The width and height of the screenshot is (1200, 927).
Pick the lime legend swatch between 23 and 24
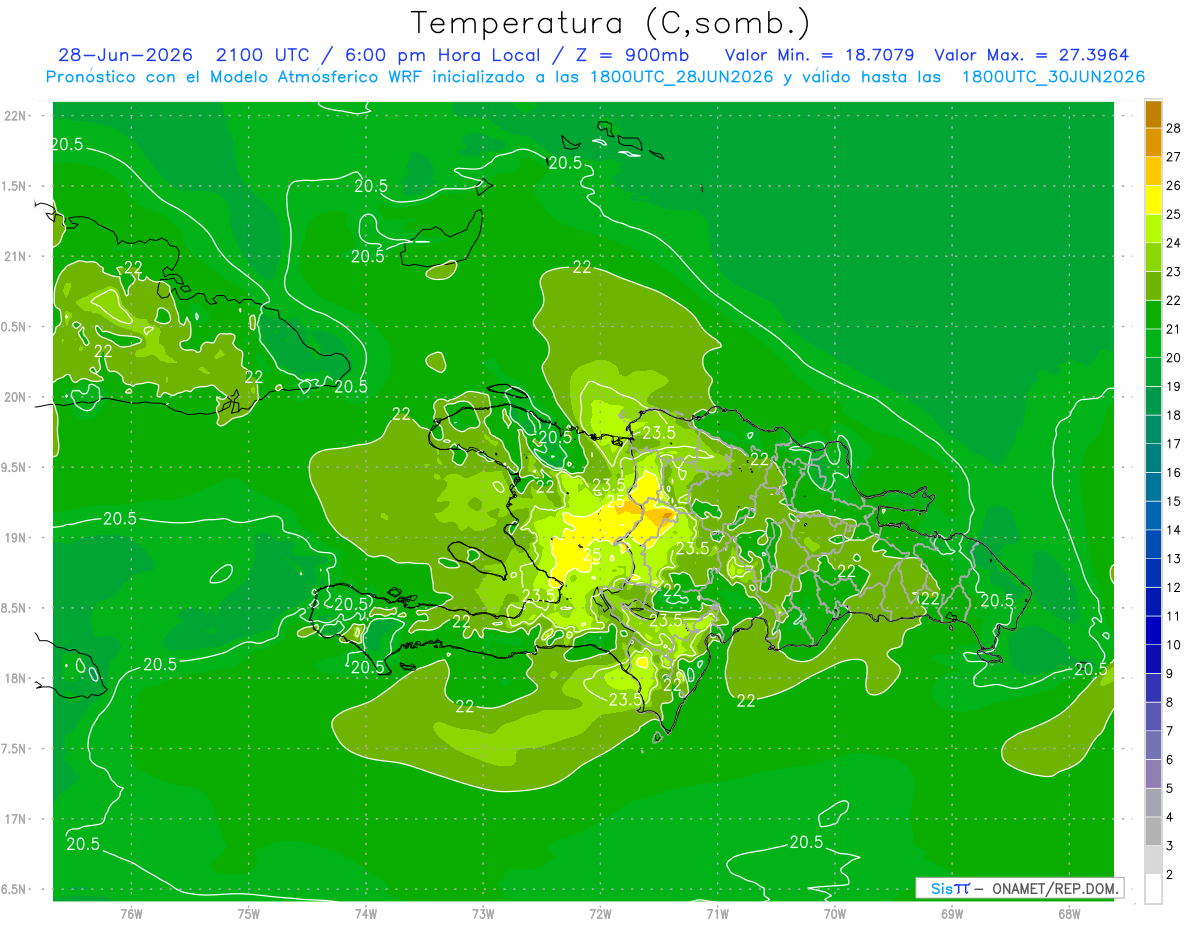(1153, 257)
